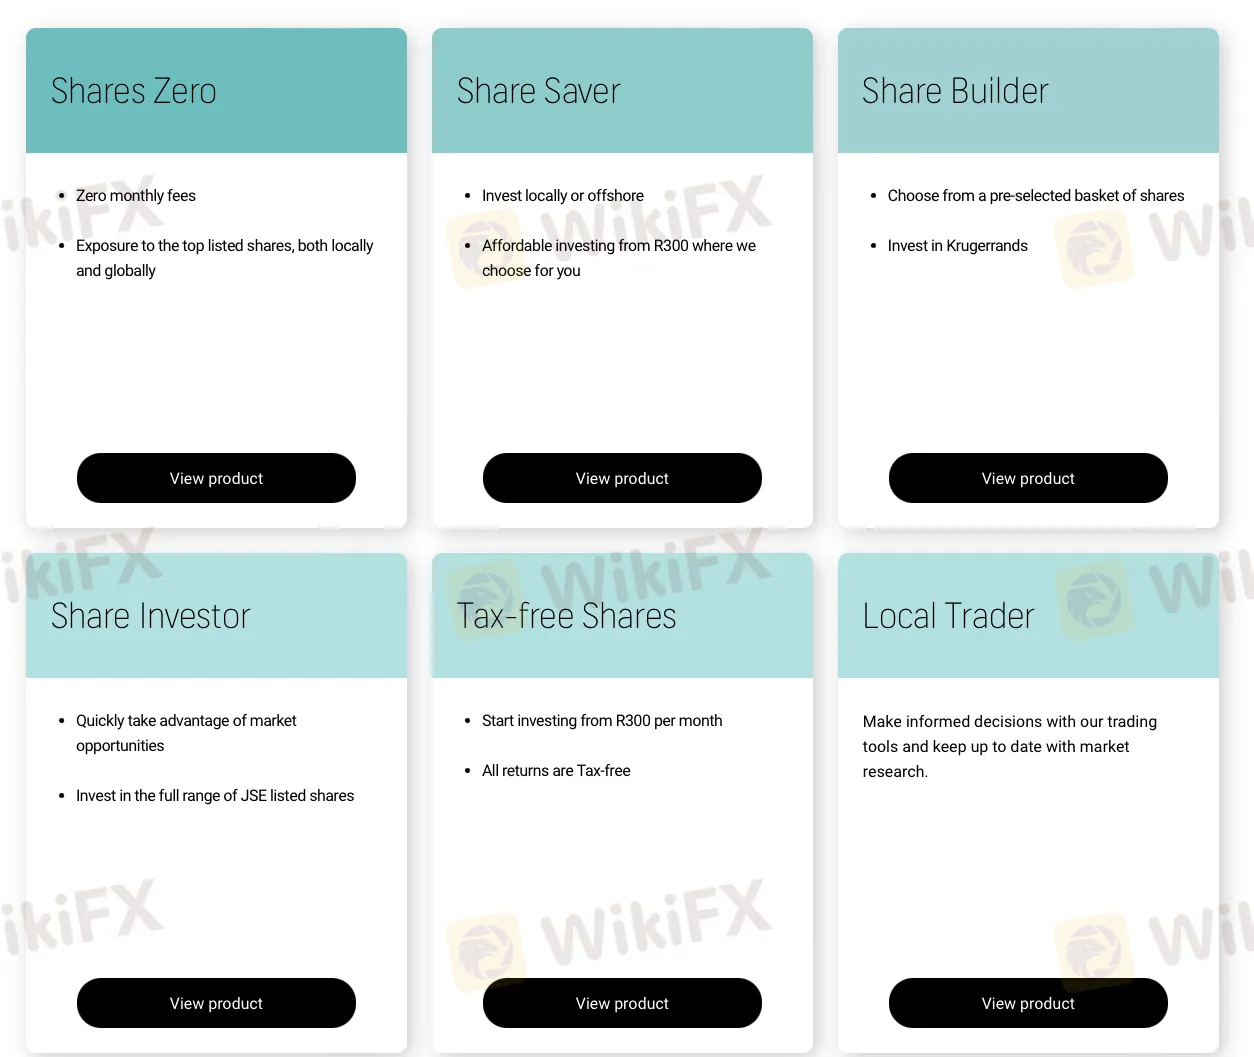The image size is (1254, 1057).
Task: Open Local Trader via View product
Action: (x=1028, y=1003)
